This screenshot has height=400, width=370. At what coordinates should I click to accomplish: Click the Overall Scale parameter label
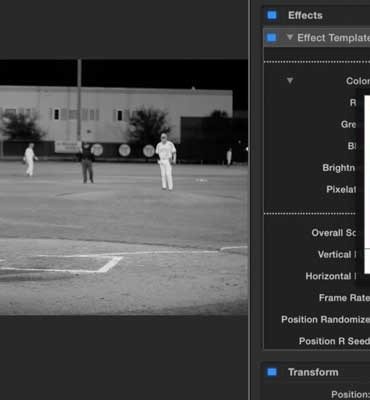point(334,233)
